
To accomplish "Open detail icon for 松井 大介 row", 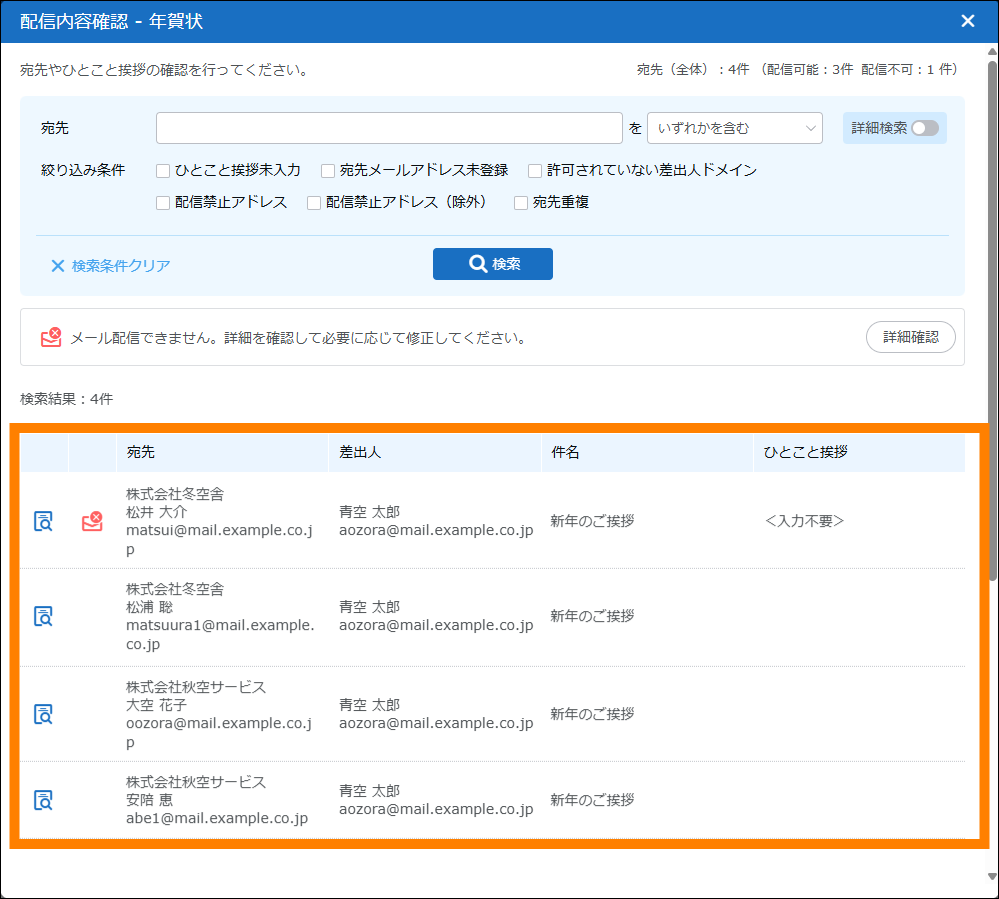I will pos(44,521).
